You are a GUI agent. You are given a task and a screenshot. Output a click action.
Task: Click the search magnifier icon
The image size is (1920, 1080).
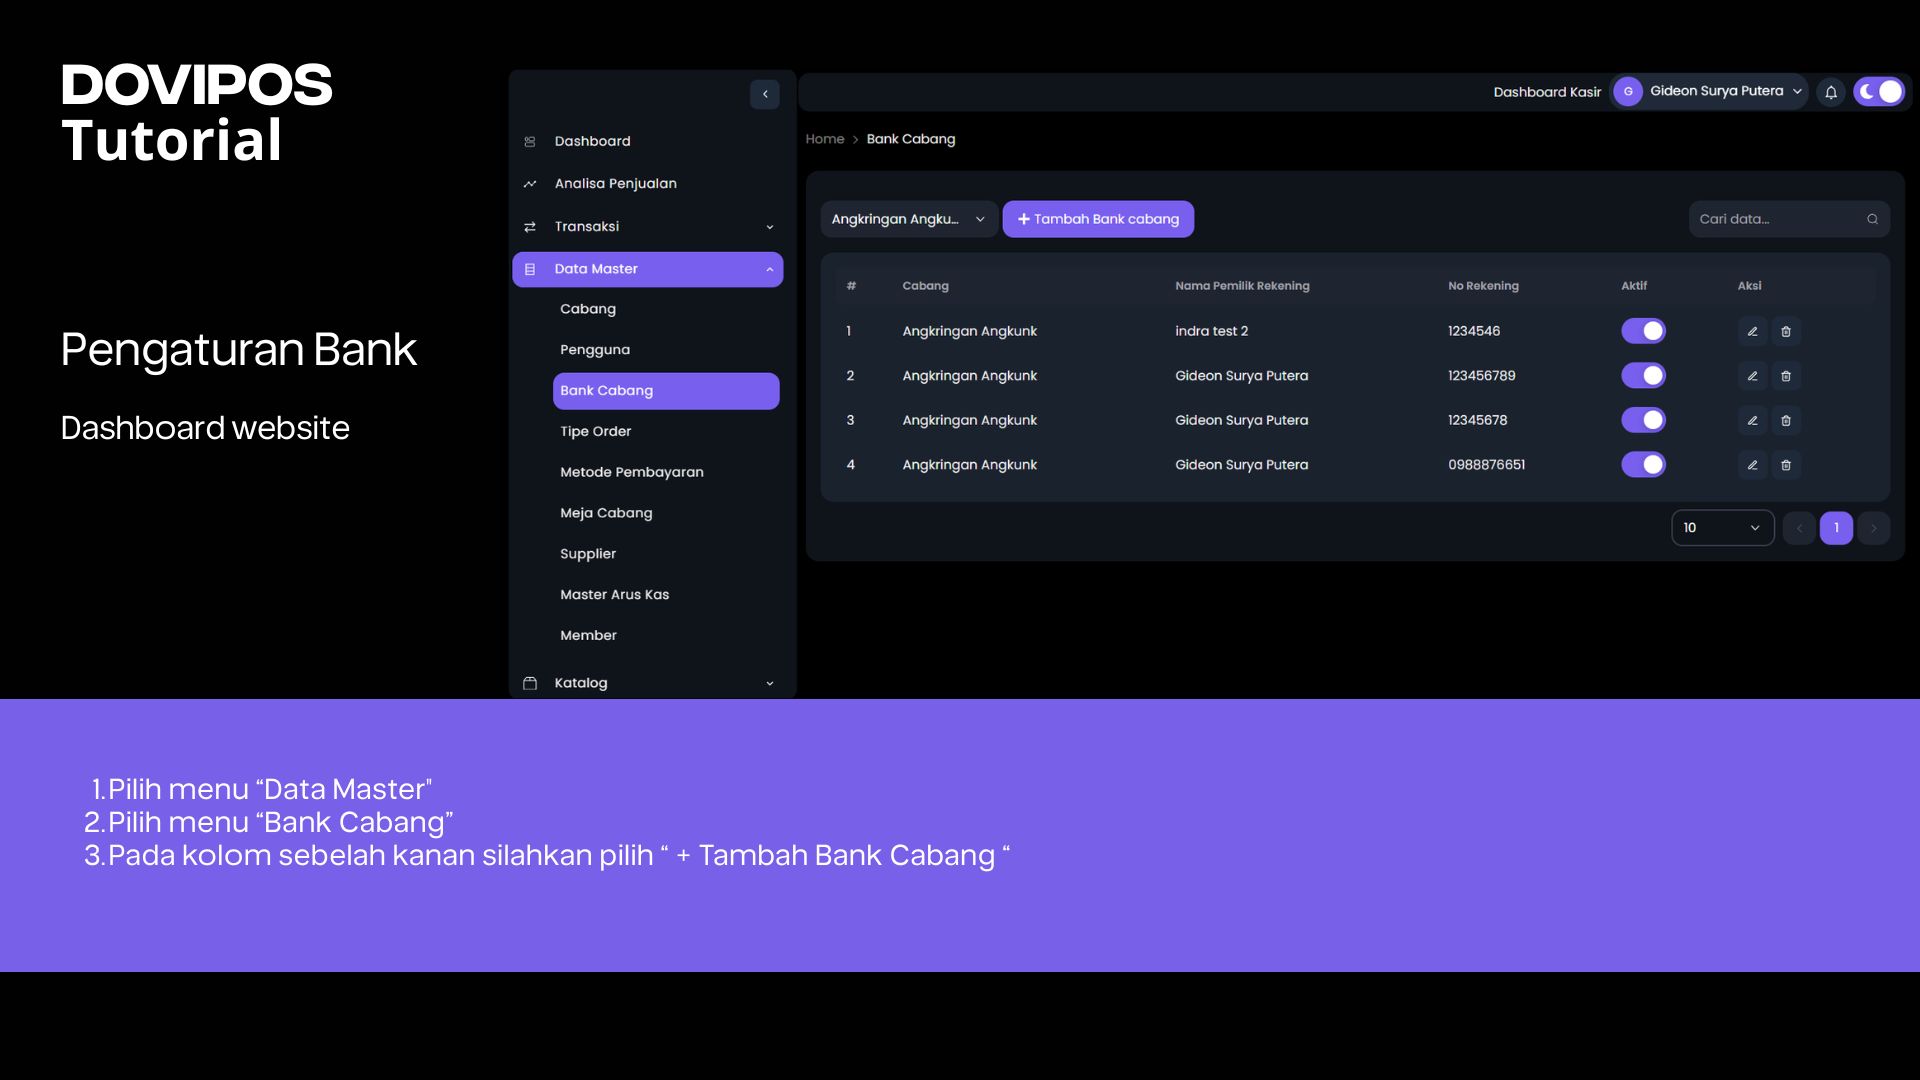pos(1872,219)
